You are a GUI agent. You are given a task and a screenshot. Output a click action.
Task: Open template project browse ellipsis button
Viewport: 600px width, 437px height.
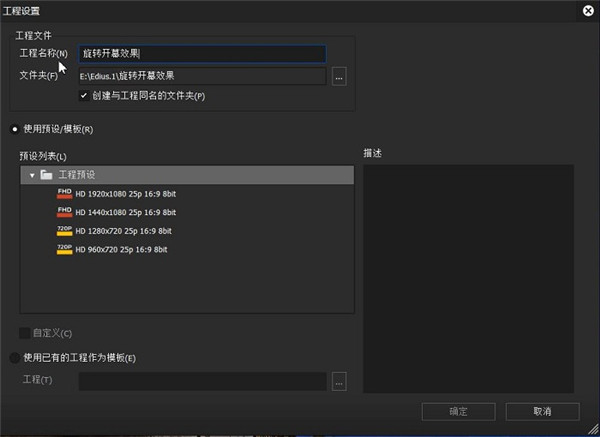point(339,382)
